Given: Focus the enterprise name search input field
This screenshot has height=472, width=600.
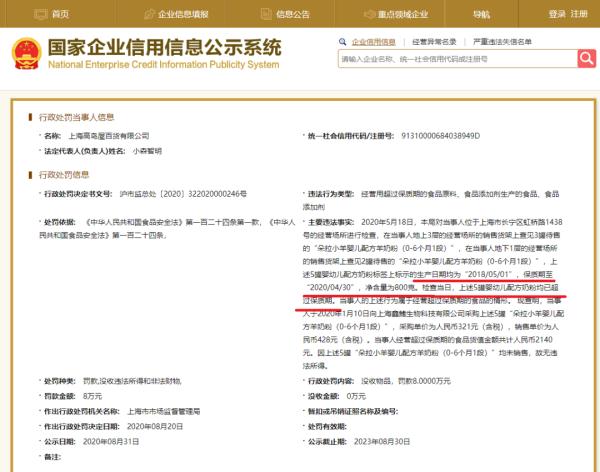Looking at the screenshot, I should (x=458, y=59).
